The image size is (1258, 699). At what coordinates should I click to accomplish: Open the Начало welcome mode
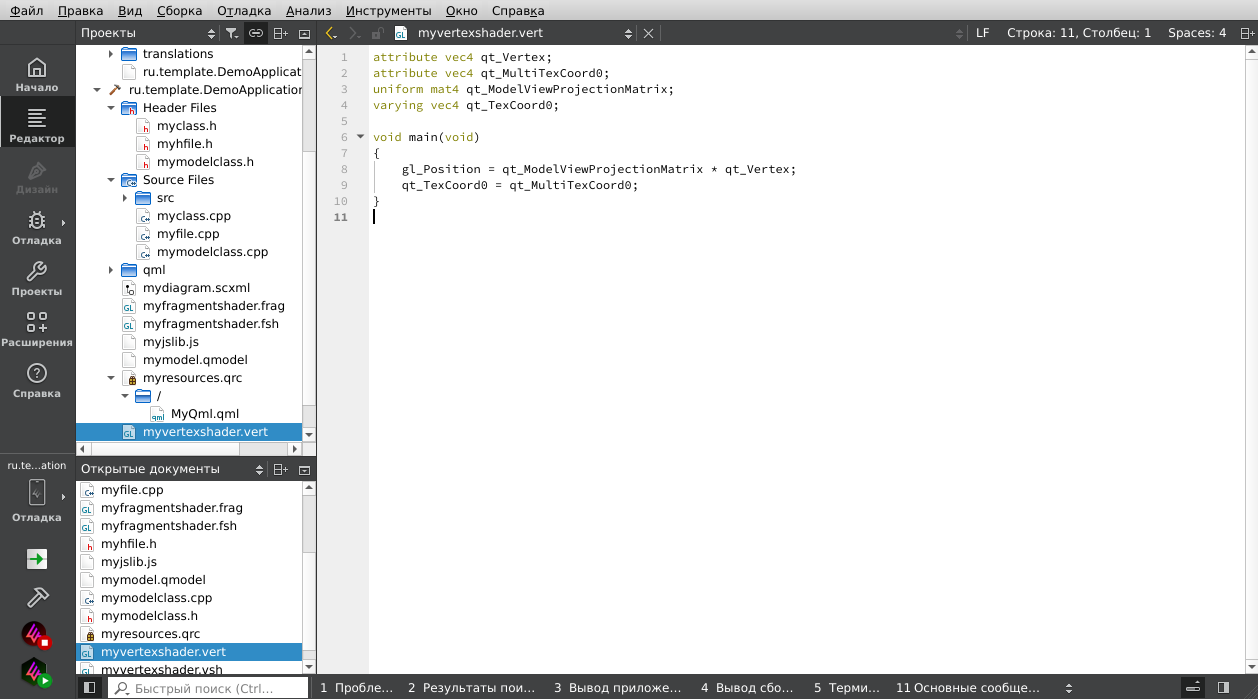37,75
